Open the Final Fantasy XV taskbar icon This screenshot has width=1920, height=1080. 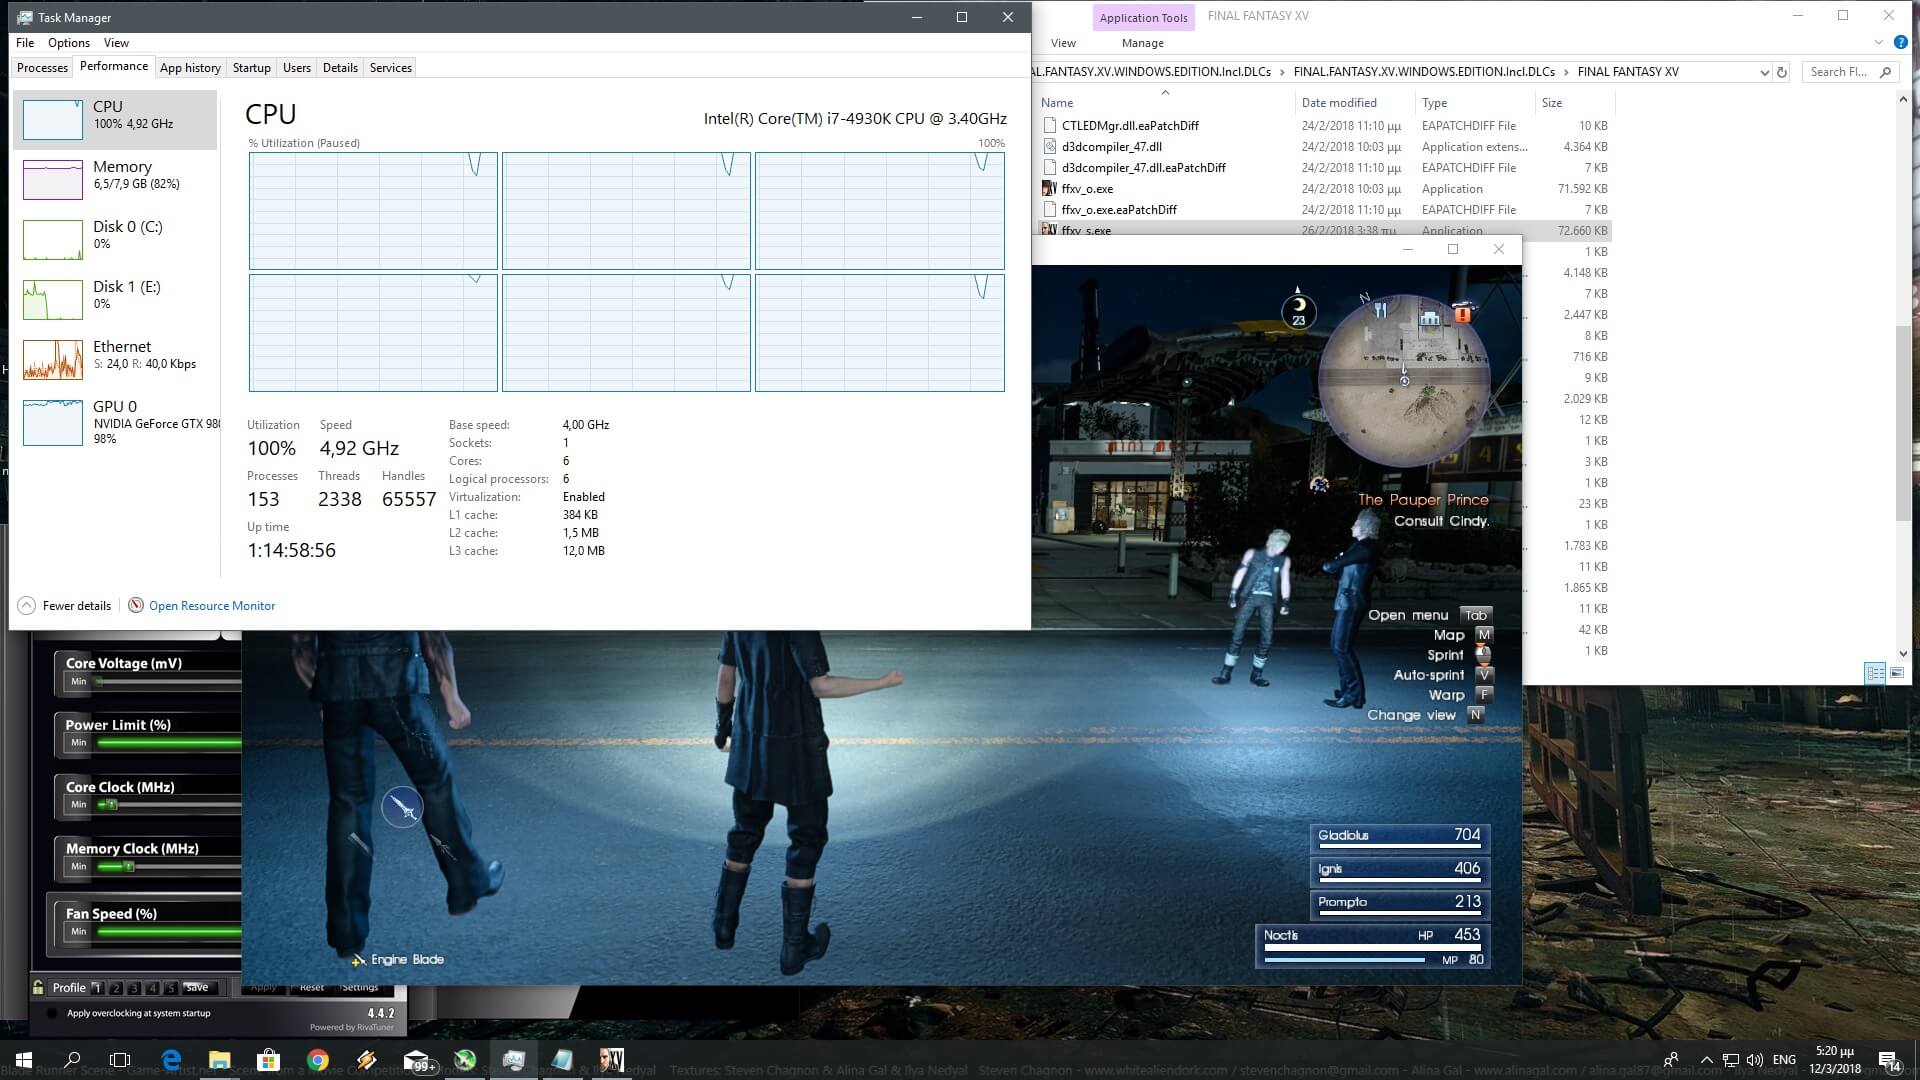point(611,1060)
